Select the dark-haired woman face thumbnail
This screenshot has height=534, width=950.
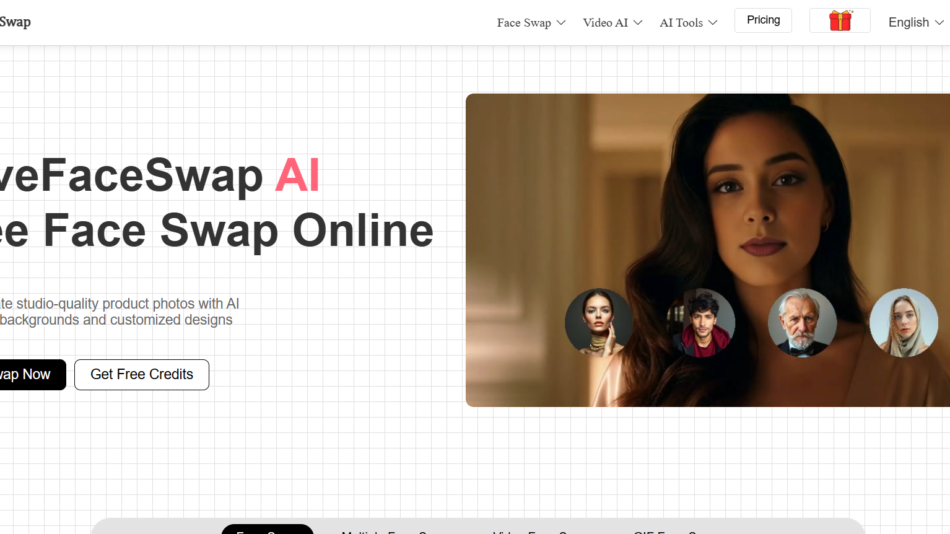599,323
